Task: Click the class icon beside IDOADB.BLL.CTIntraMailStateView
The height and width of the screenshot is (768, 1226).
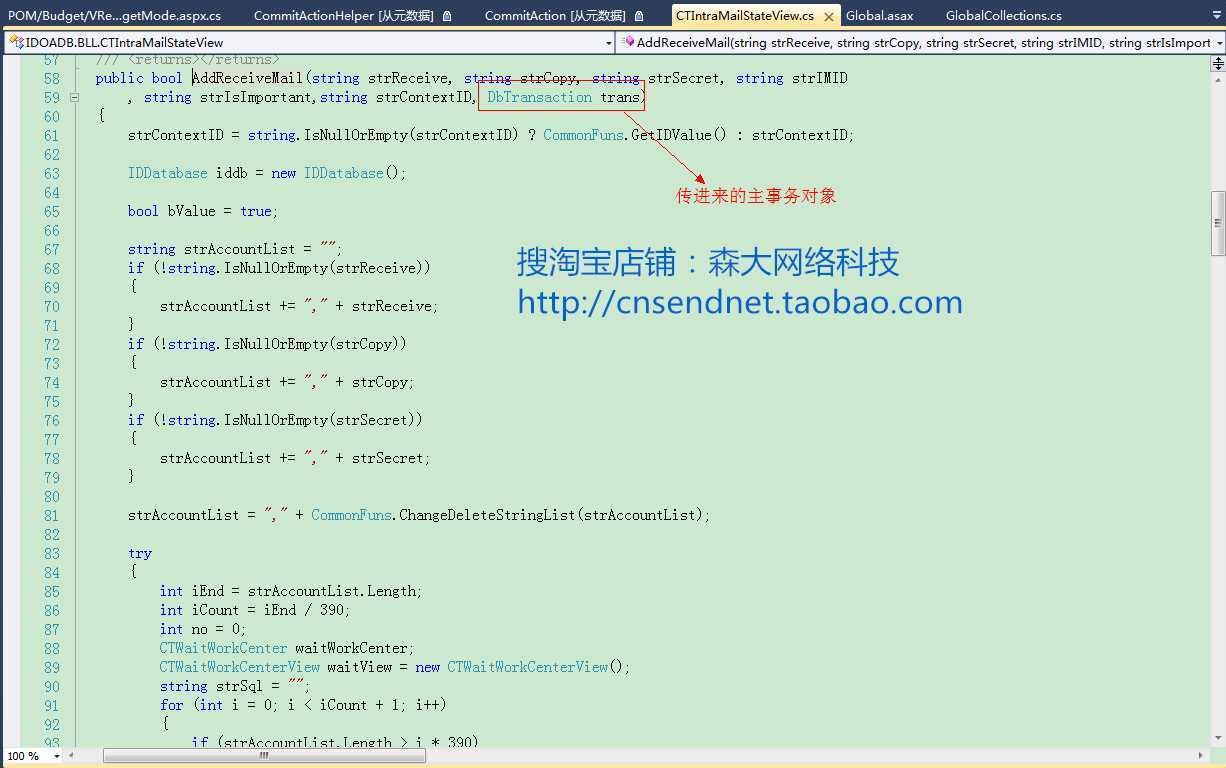Action: (15, 42)
